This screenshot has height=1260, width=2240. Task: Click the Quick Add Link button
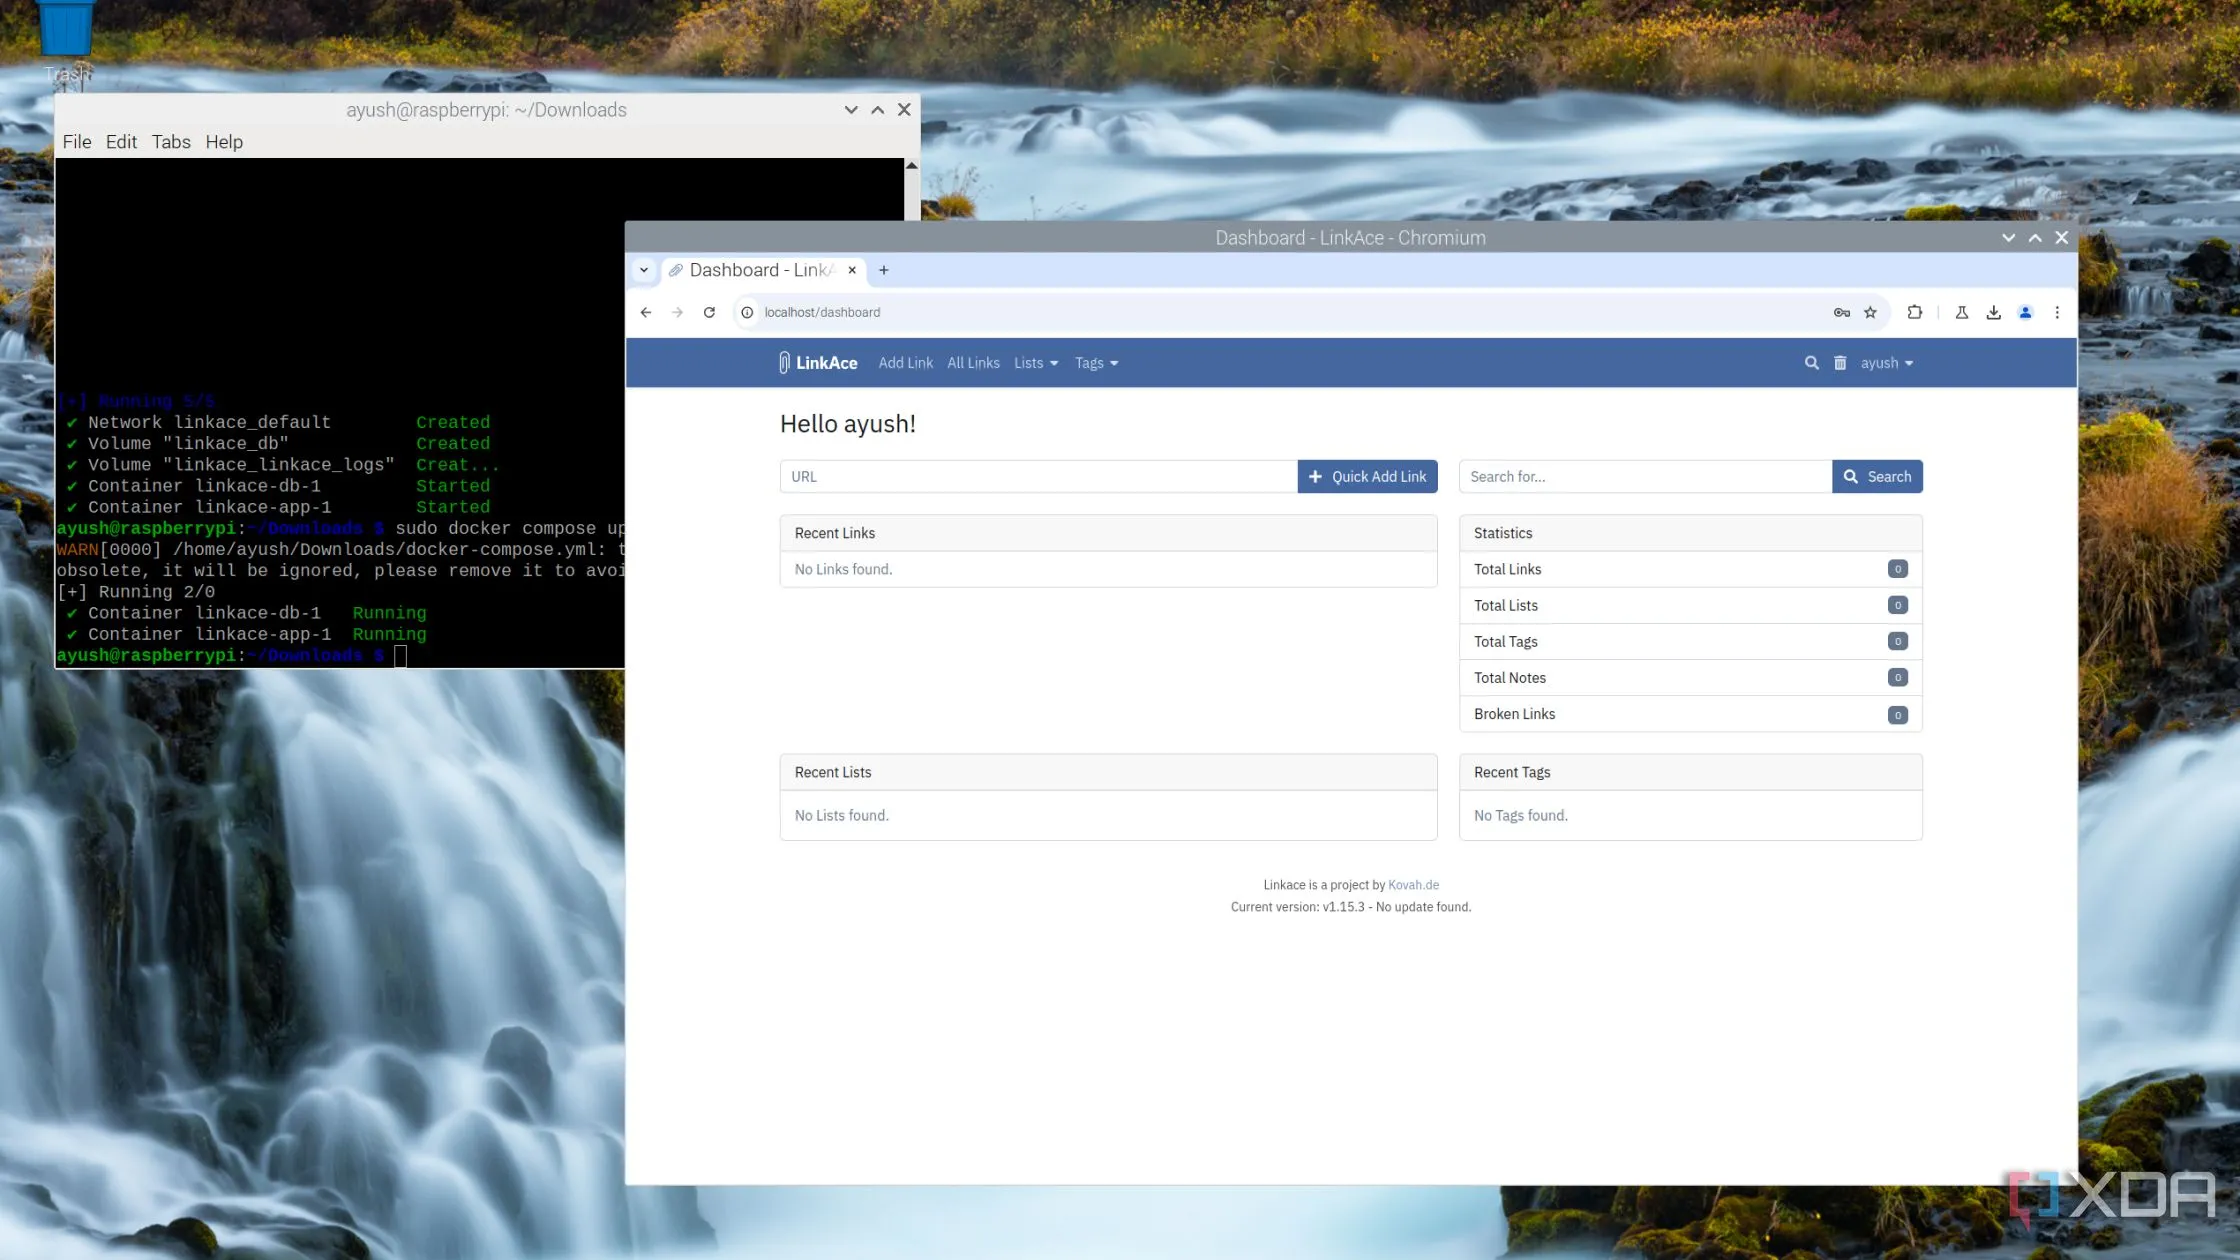(x=1367, y=477)
